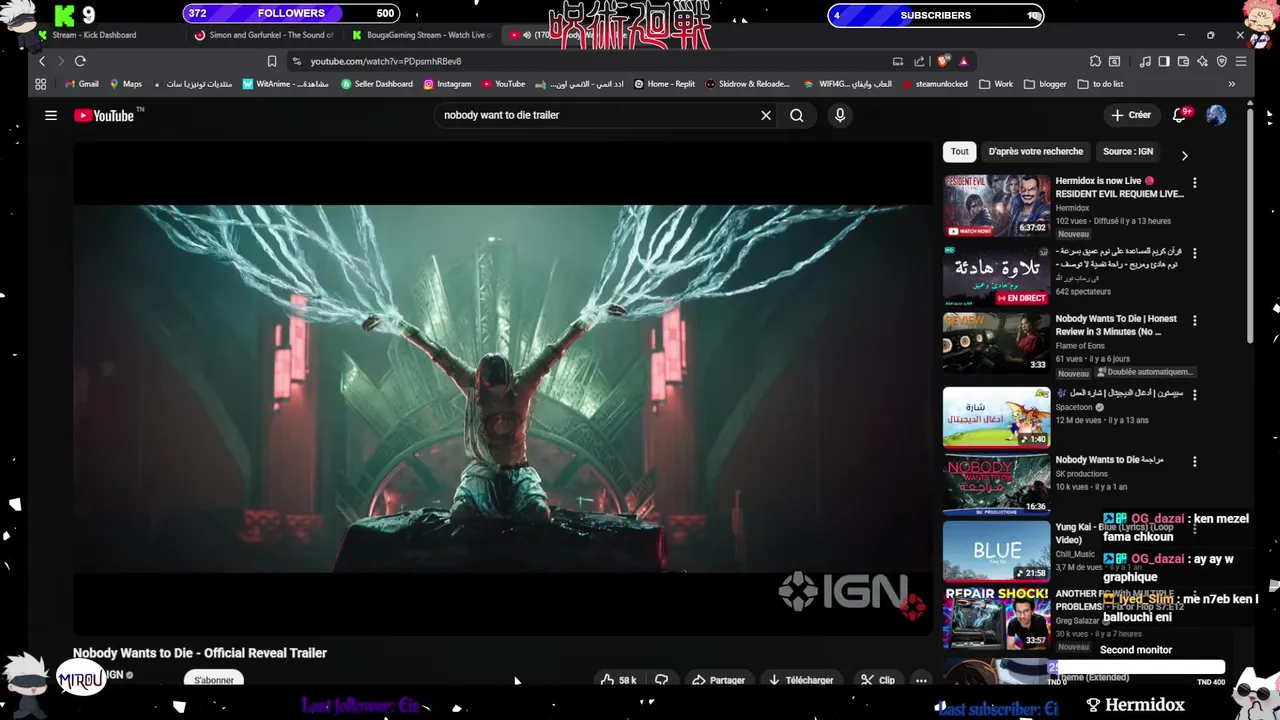
Task: Click the Télécharger download button
Action: (x=801, y=680)
